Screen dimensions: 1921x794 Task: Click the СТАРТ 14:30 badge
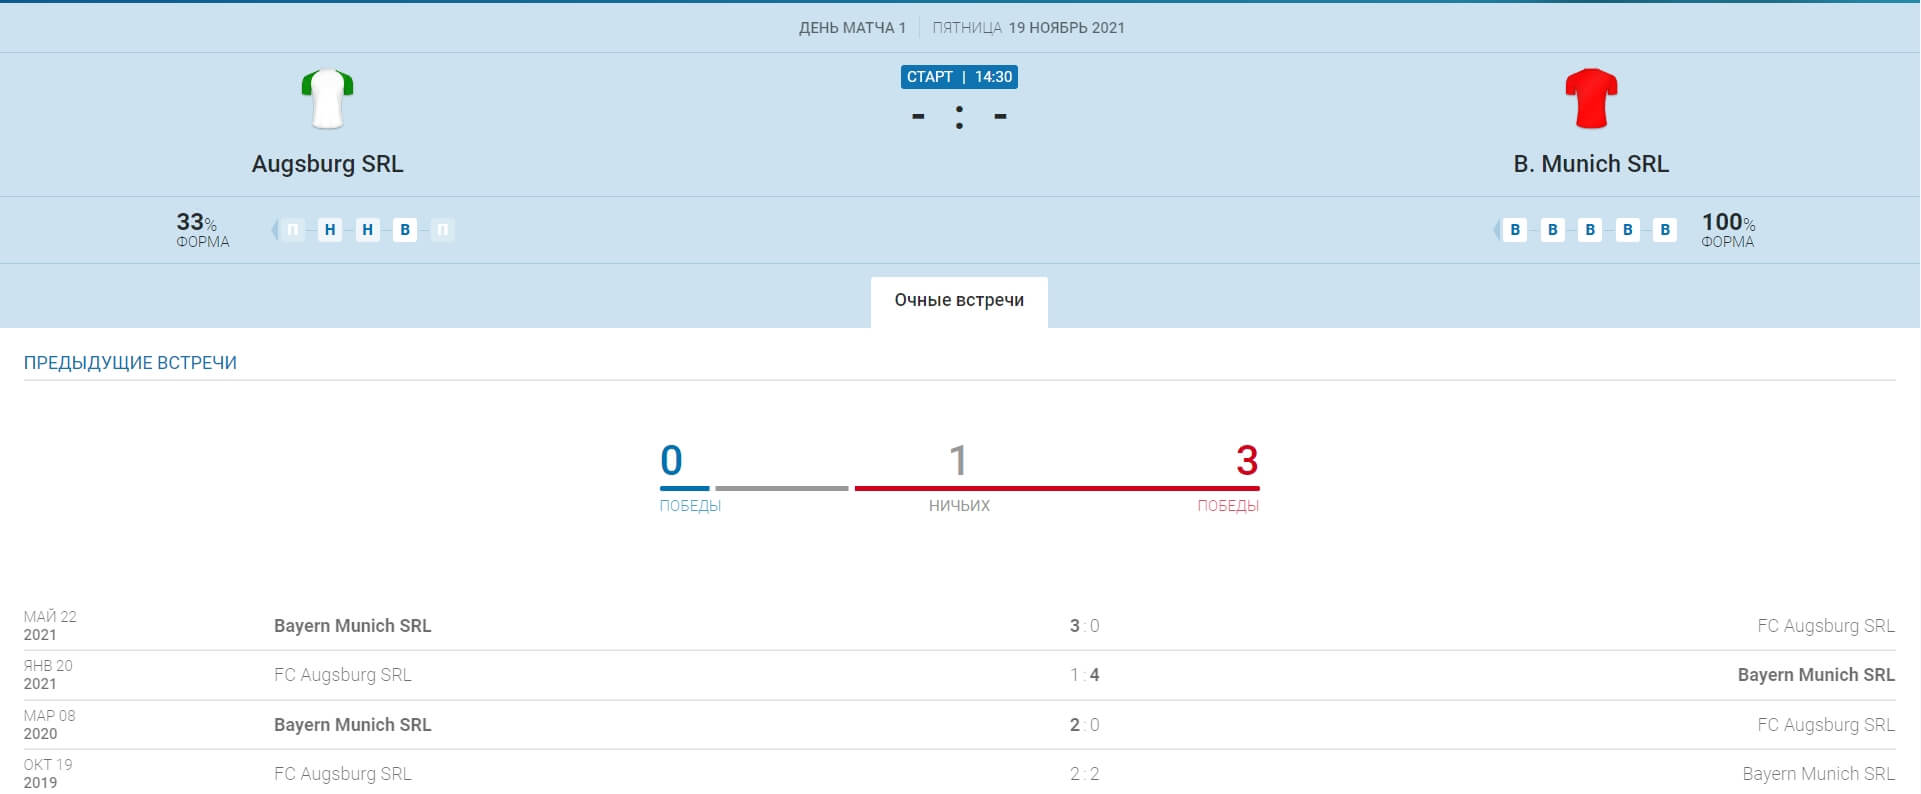click(959, 77)
